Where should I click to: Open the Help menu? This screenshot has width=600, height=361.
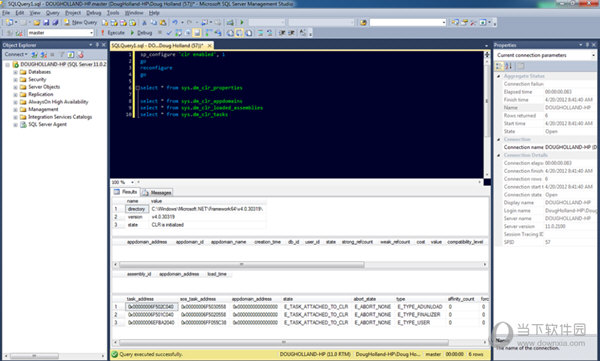[154, 13]
